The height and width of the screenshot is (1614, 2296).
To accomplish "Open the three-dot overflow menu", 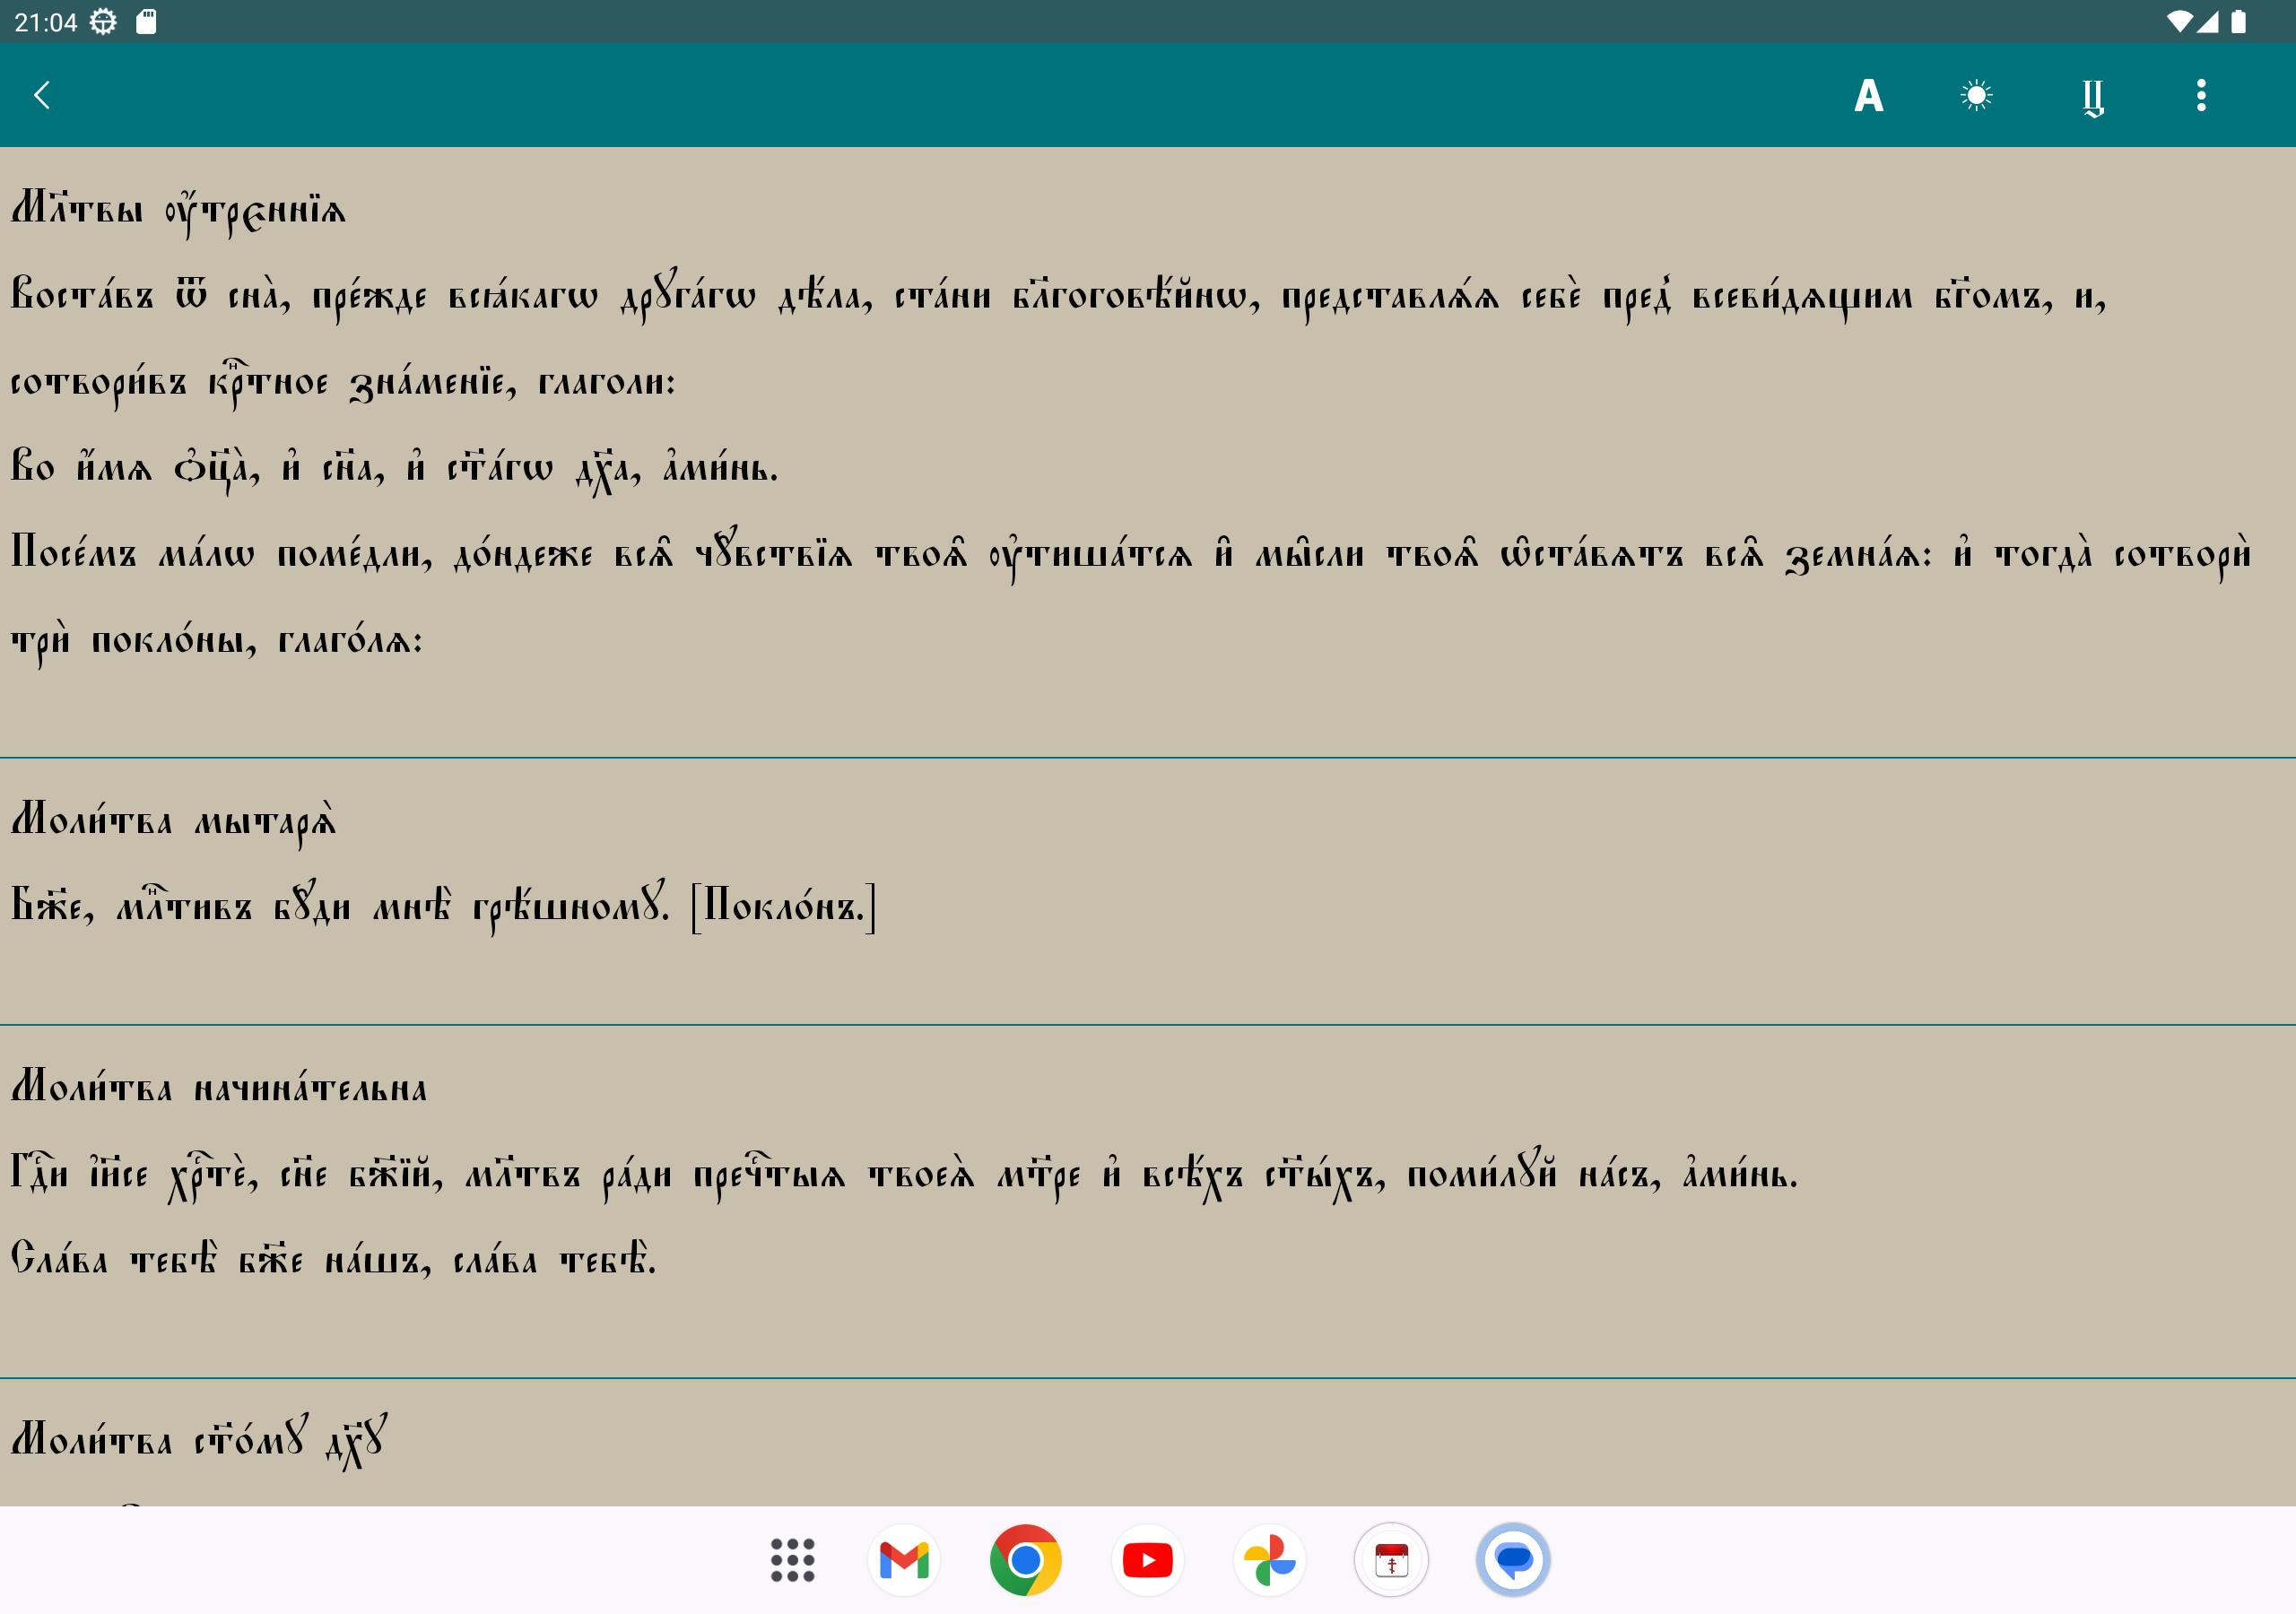I will 2200,96.
